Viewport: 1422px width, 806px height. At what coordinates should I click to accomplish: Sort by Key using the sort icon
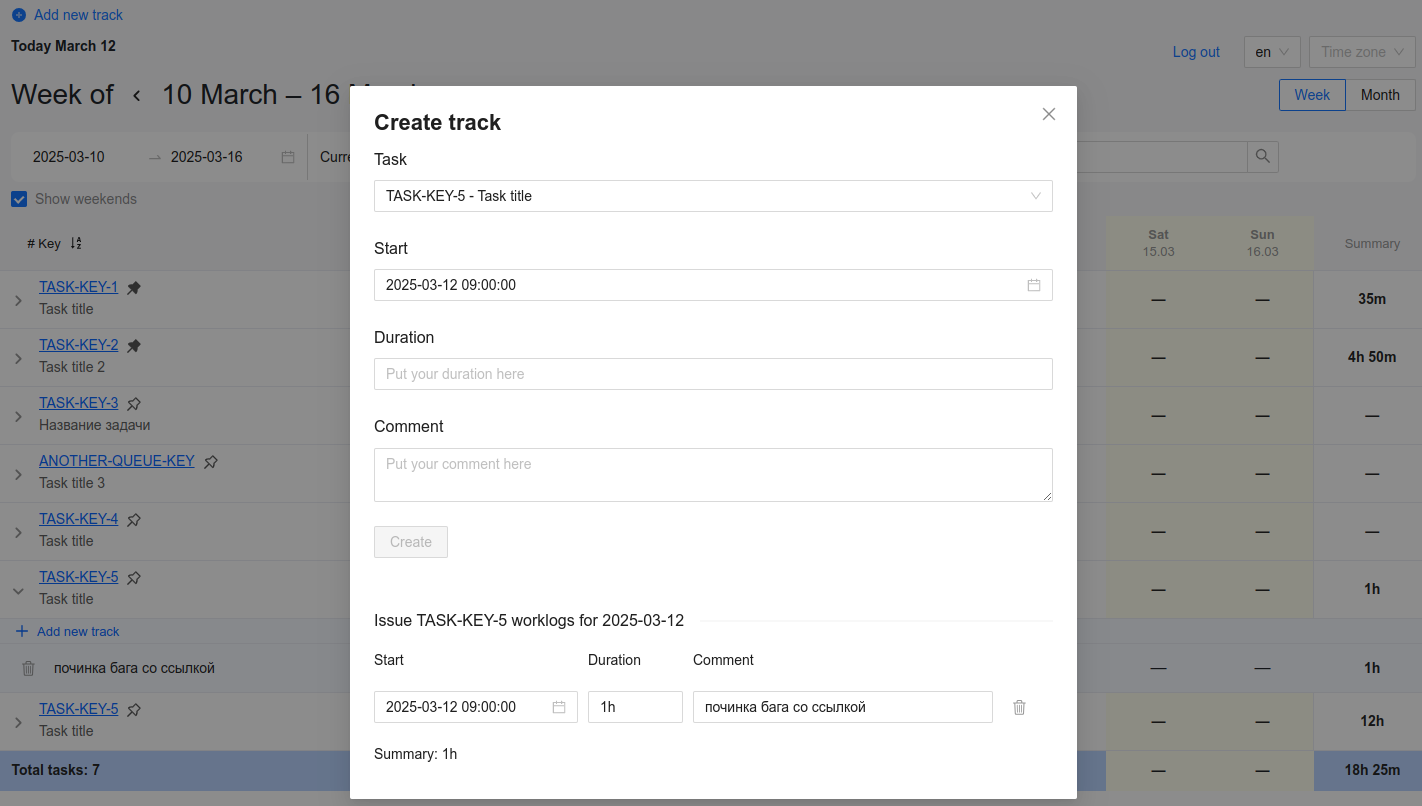pos(76,243)
